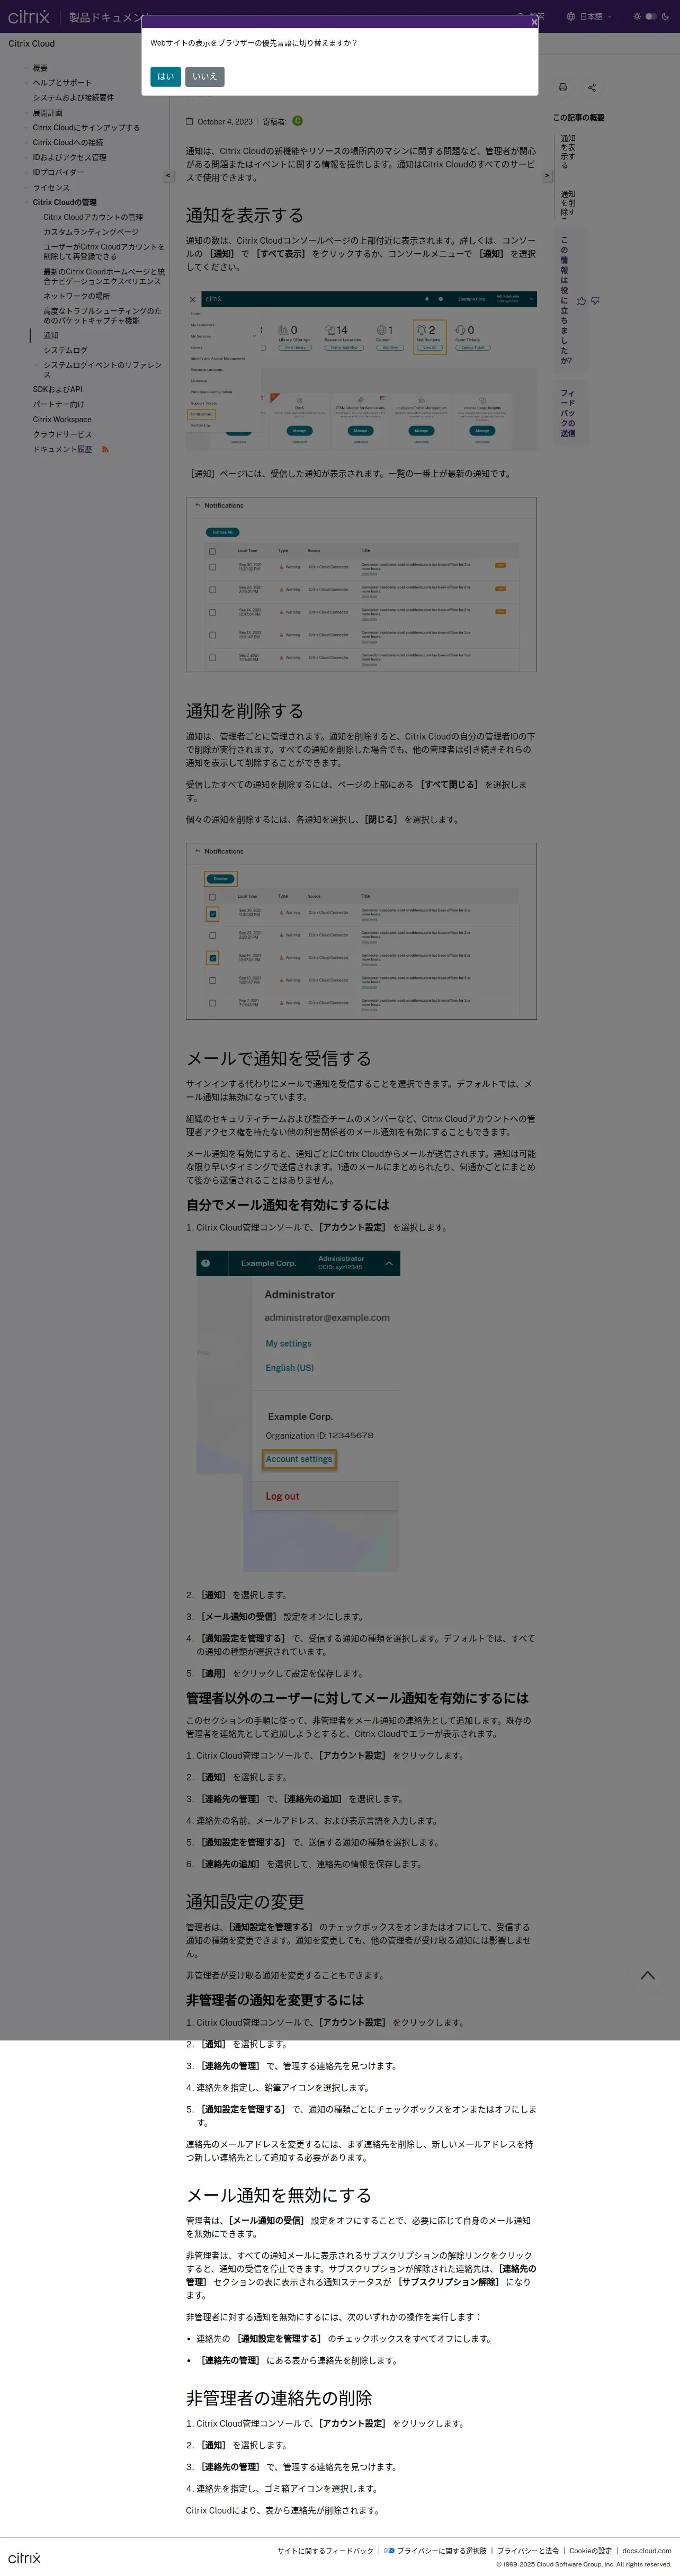Open カスタムランディングページ page
Image resolution: width=680 pixels, height=2576 pixels.
pyautogui.click(x=91, y=232)
